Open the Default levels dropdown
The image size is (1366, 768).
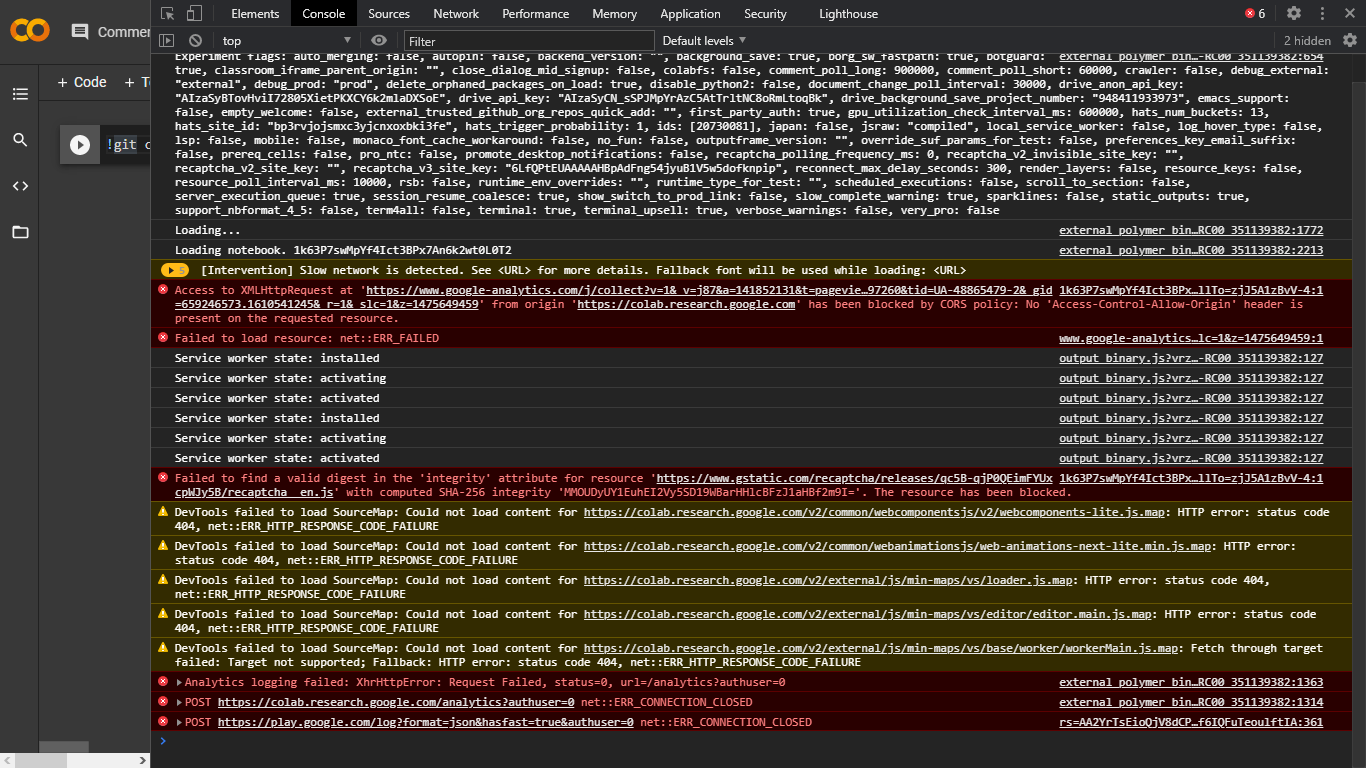click(x=704, y=41)
